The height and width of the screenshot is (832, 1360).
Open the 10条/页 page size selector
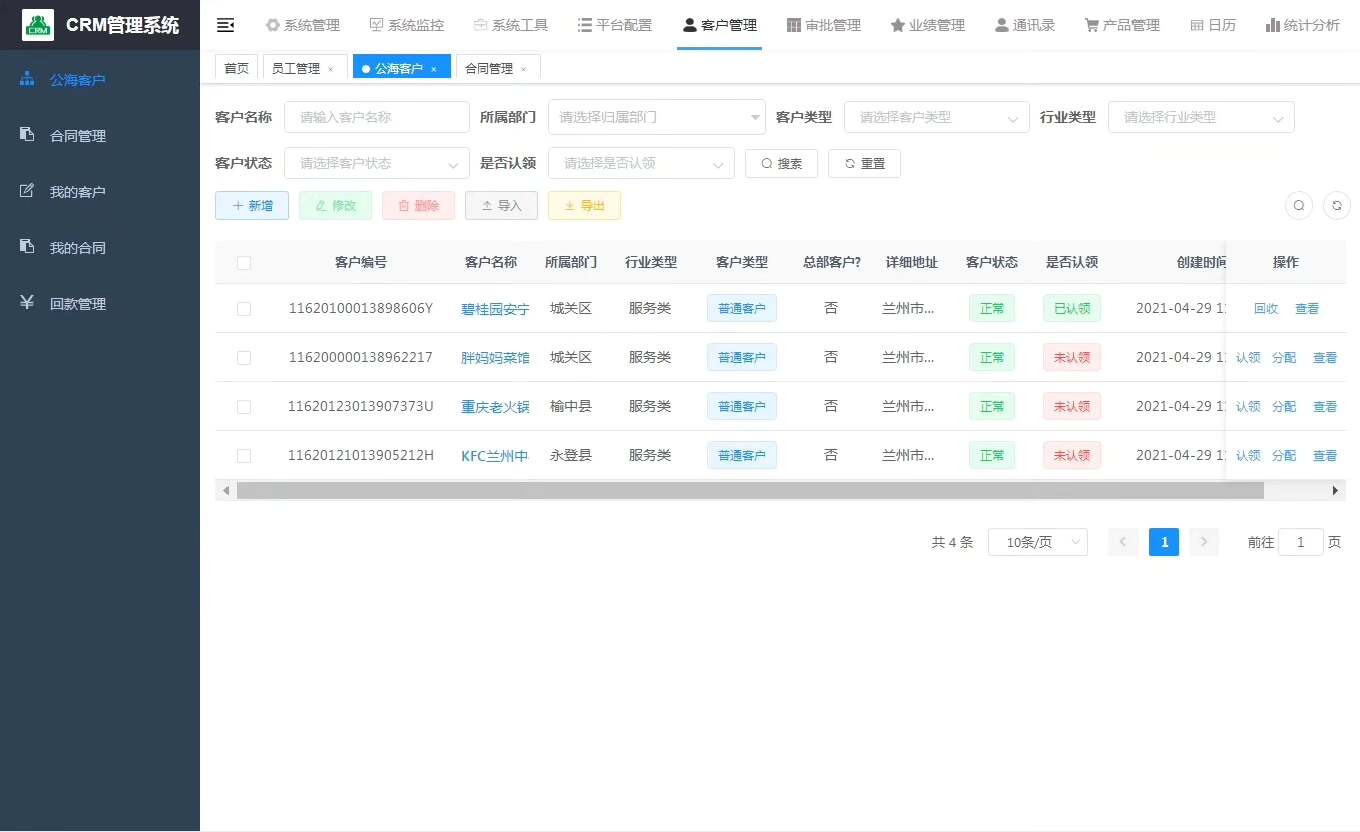pos(1037,542)
